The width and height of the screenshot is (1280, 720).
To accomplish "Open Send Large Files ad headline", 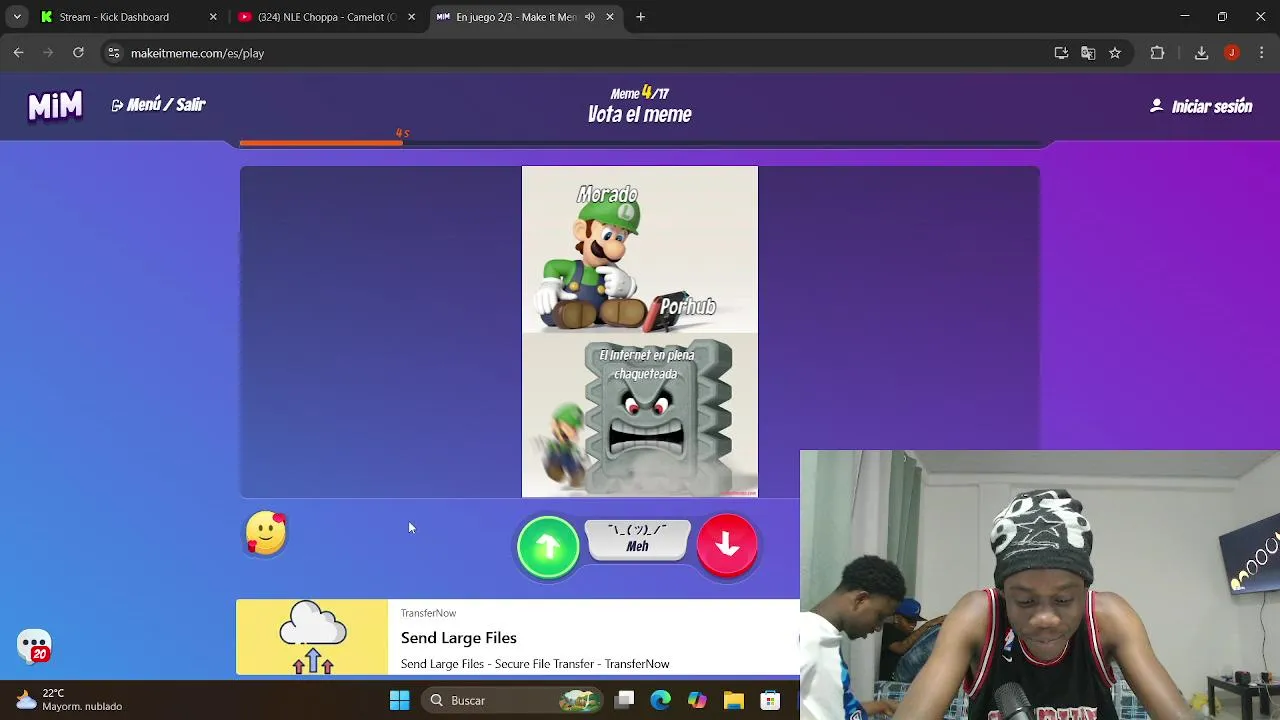I will [x=459, y=638].
